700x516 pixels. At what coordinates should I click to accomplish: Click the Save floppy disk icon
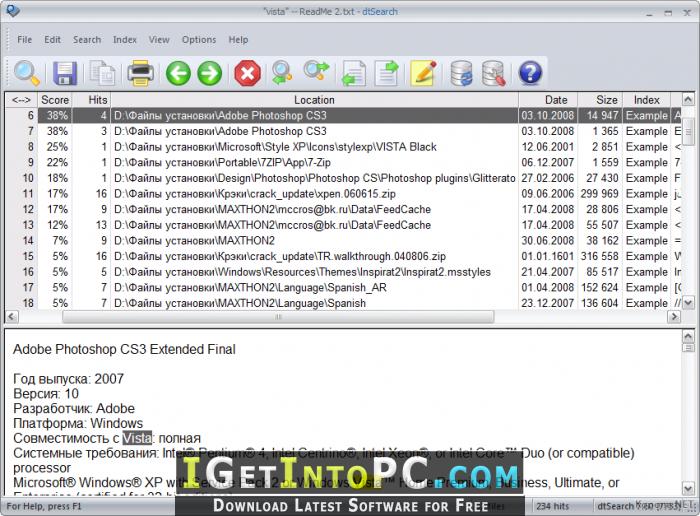click(65, 73)
